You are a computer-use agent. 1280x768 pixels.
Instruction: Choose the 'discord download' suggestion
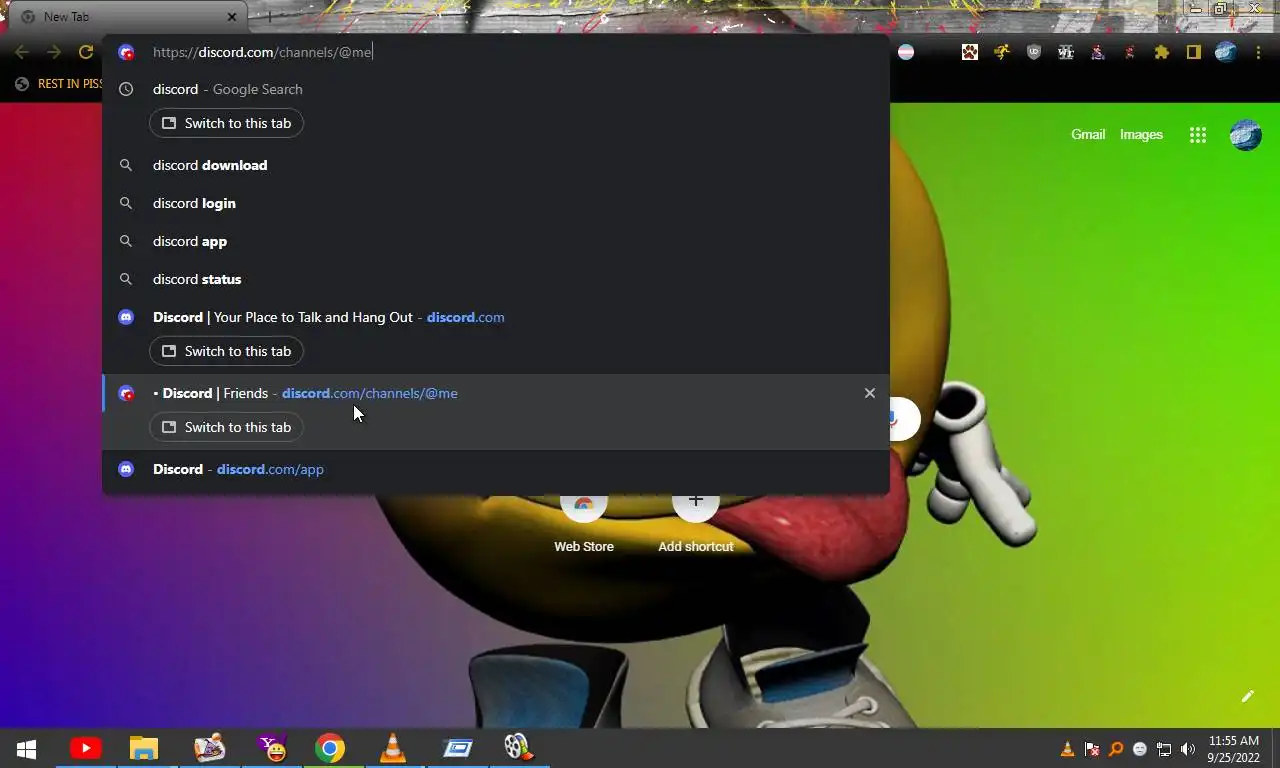click(x=496, y=165)
